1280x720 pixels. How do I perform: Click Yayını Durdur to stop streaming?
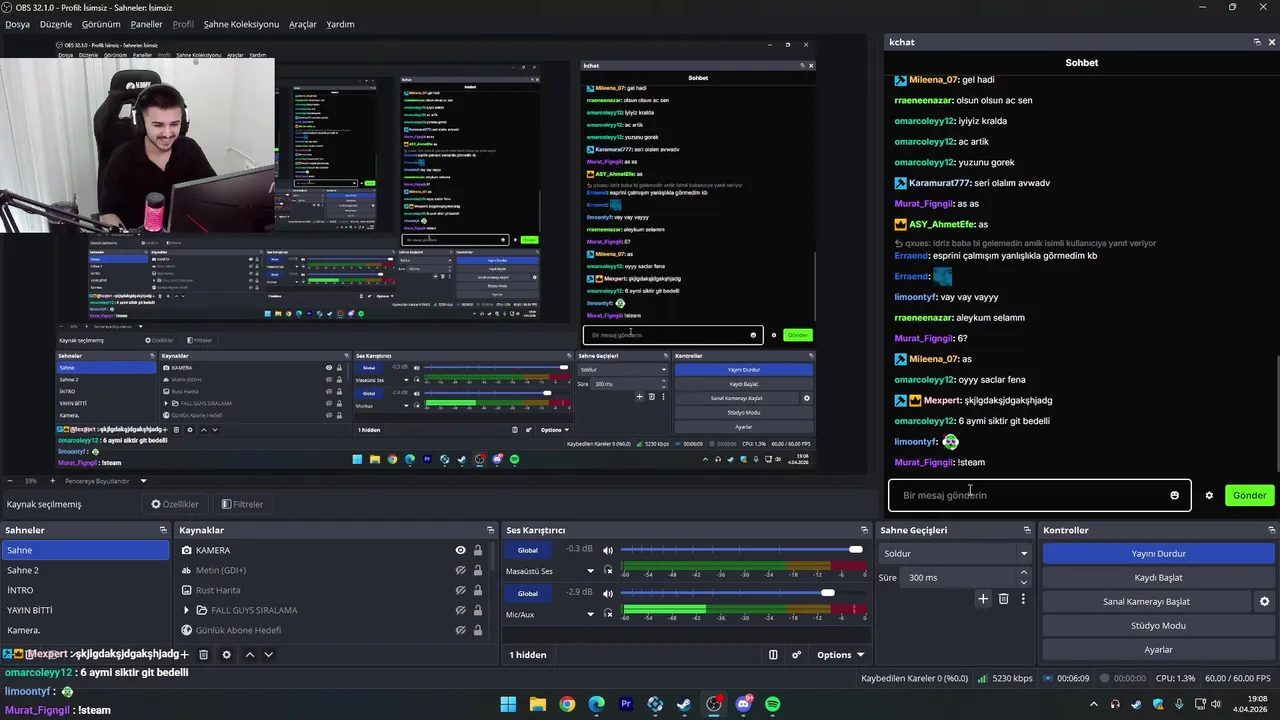[1158, 553]
